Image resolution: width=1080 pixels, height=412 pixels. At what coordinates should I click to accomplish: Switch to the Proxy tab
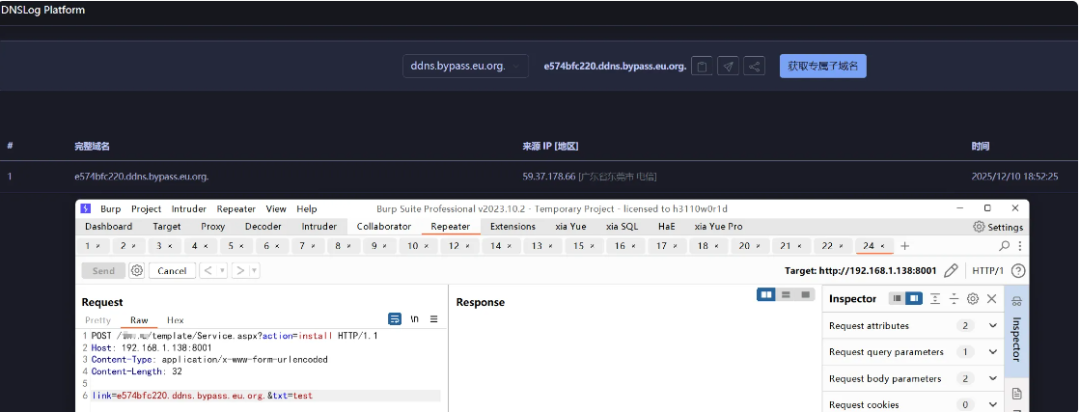pos(213,227)
